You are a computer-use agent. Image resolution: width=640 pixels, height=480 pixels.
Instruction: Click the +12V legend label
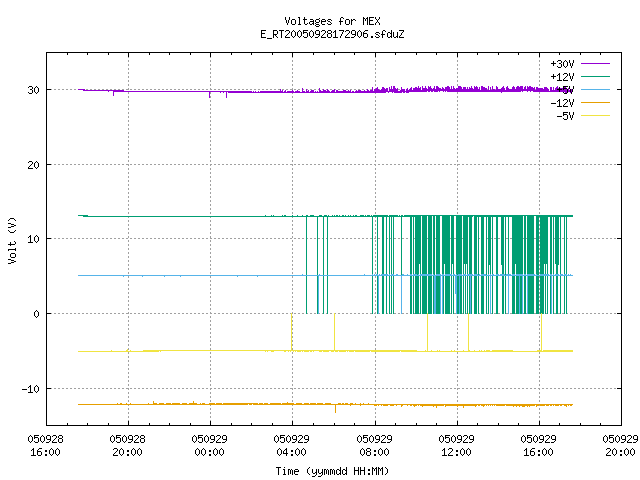(x=562, y=77)
